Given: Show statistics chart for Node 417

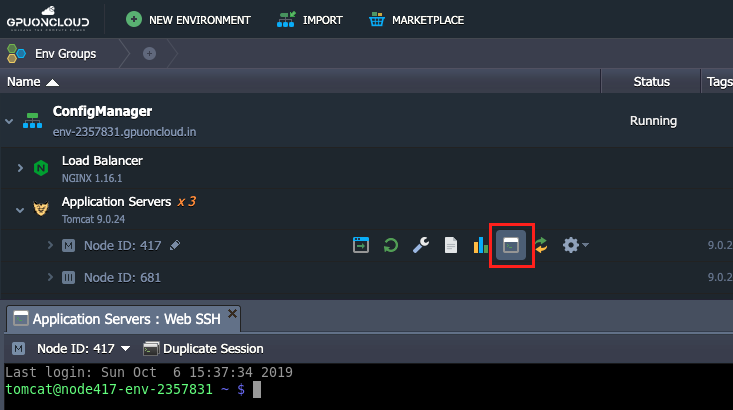Looking at the screenshot, I should pos(480,245).
